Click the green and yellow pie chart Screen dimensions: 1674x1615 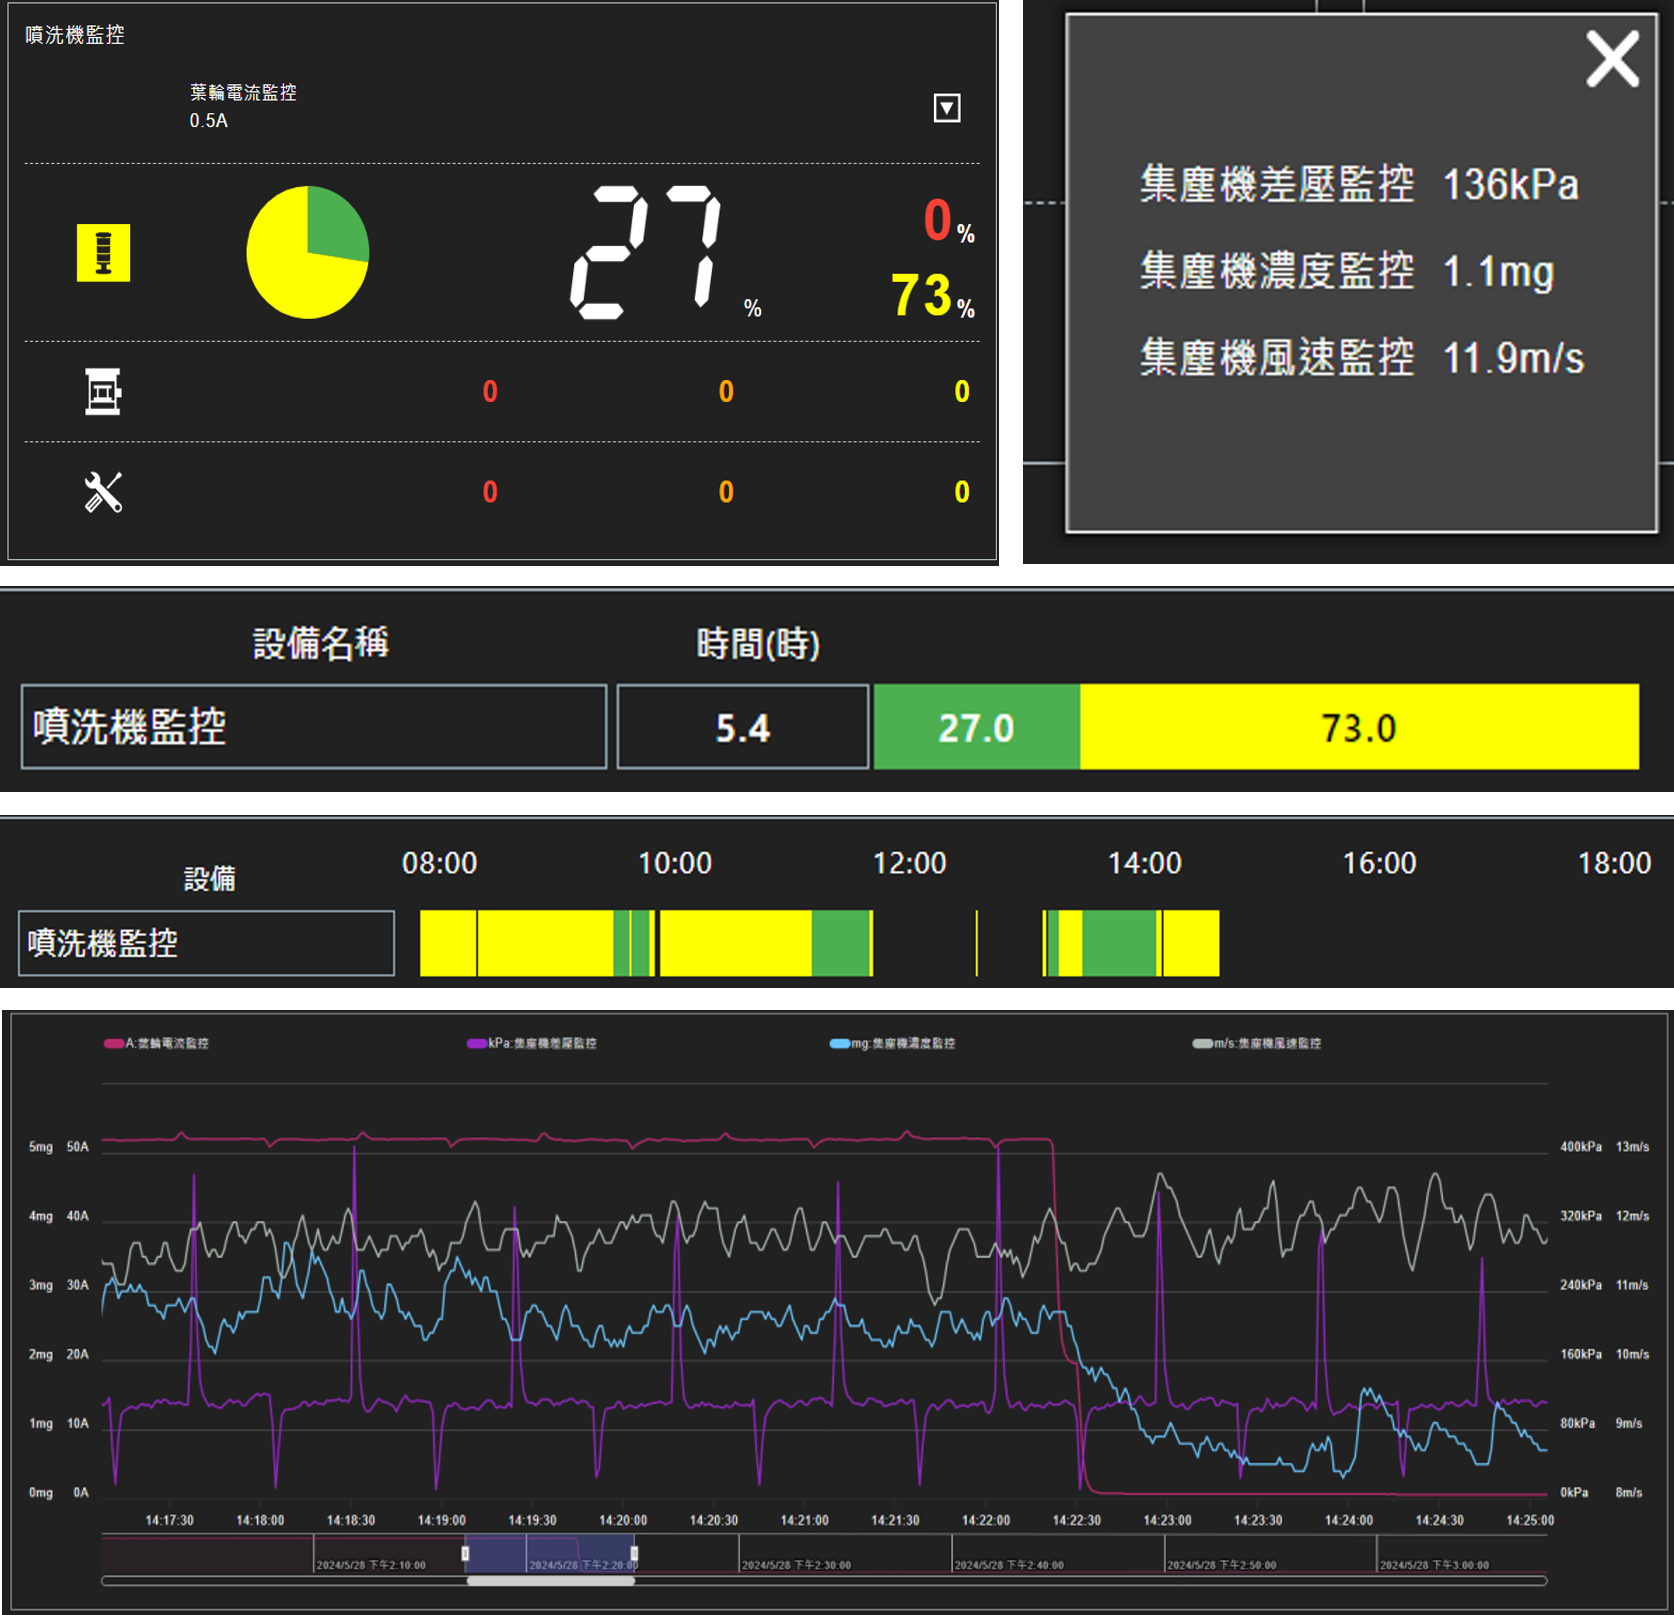(x=308, y=252)
